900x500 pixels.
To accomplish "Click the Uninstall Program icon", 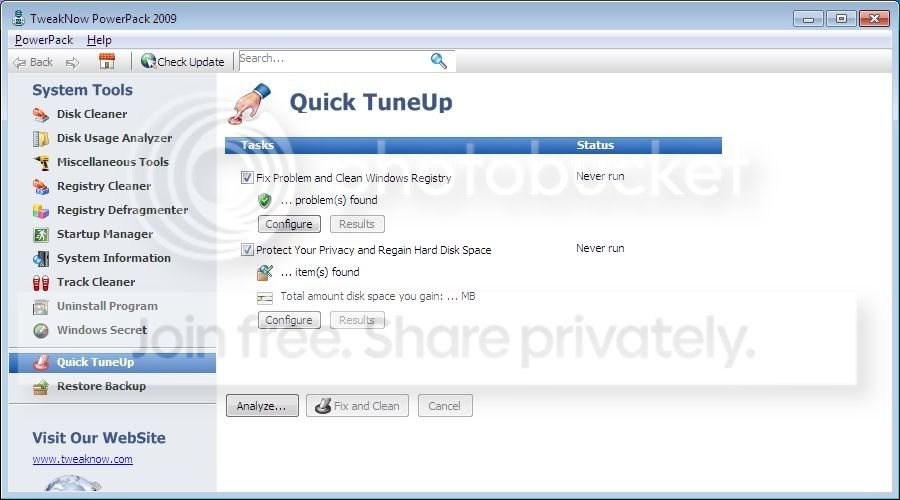I will click(x=41, y=307).
